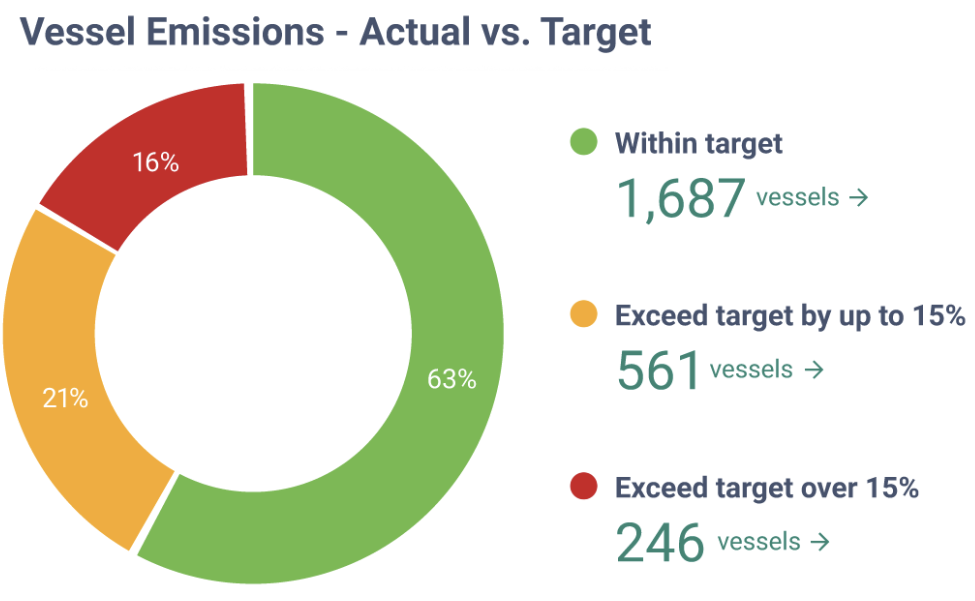Screen dimensions: 975x601
Task: Open the 'vessels' link beside 246
Action: (759, 542)
